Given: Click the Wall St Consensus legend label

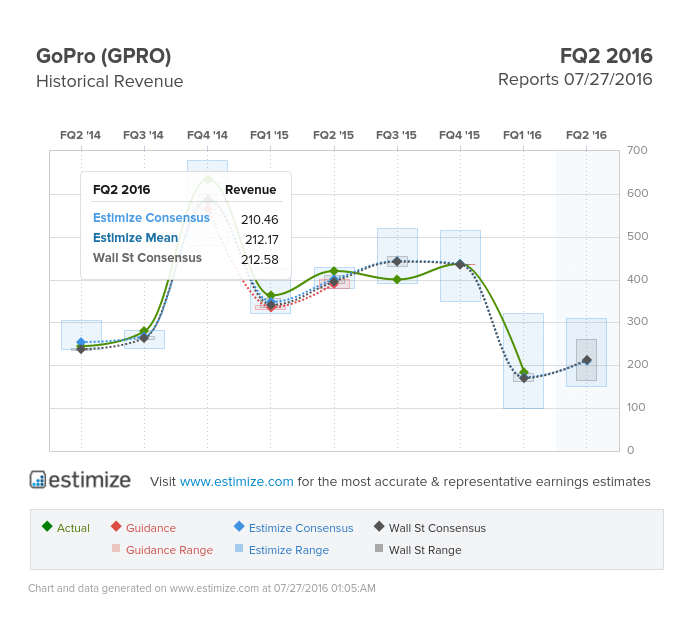Looking at the screenshot, I should click(x=437, y=528).
